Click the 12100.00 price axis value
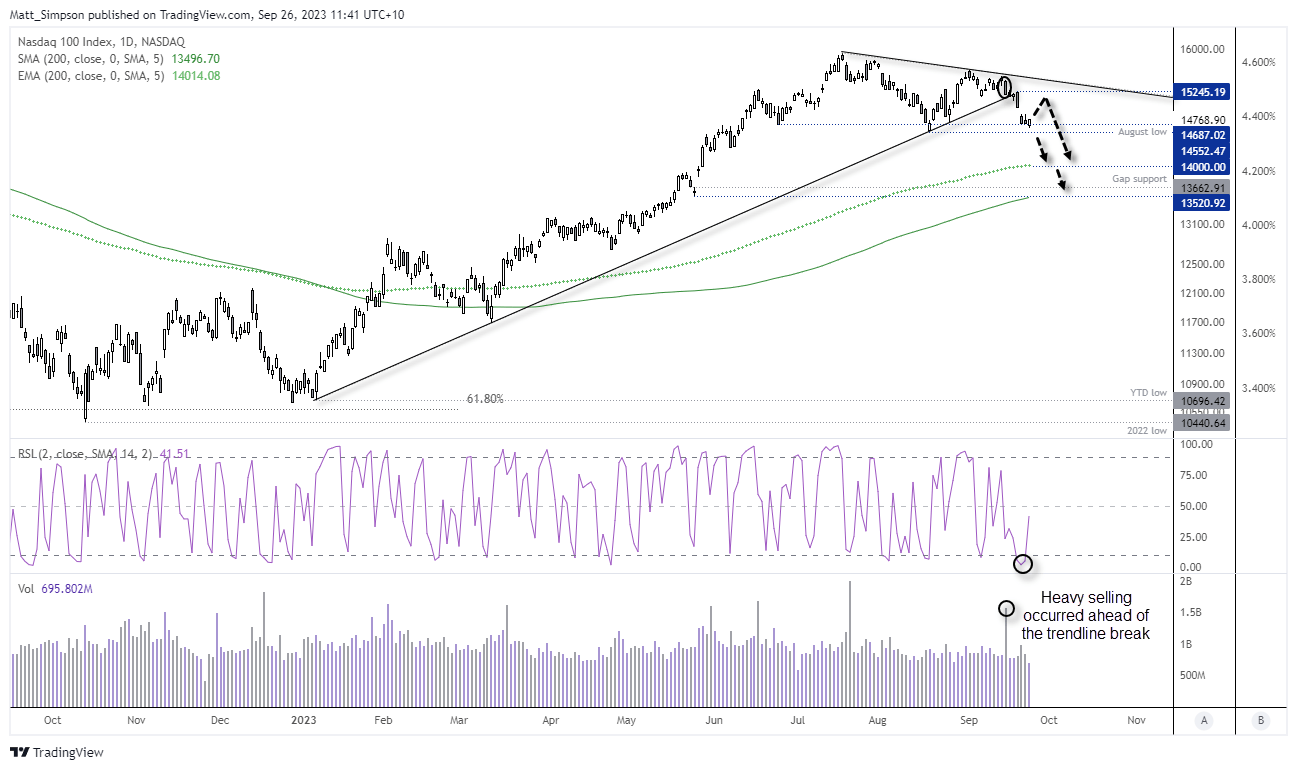Viewport: 1297px width, 770px height. pyautogui.click(x=1203, y=293)
